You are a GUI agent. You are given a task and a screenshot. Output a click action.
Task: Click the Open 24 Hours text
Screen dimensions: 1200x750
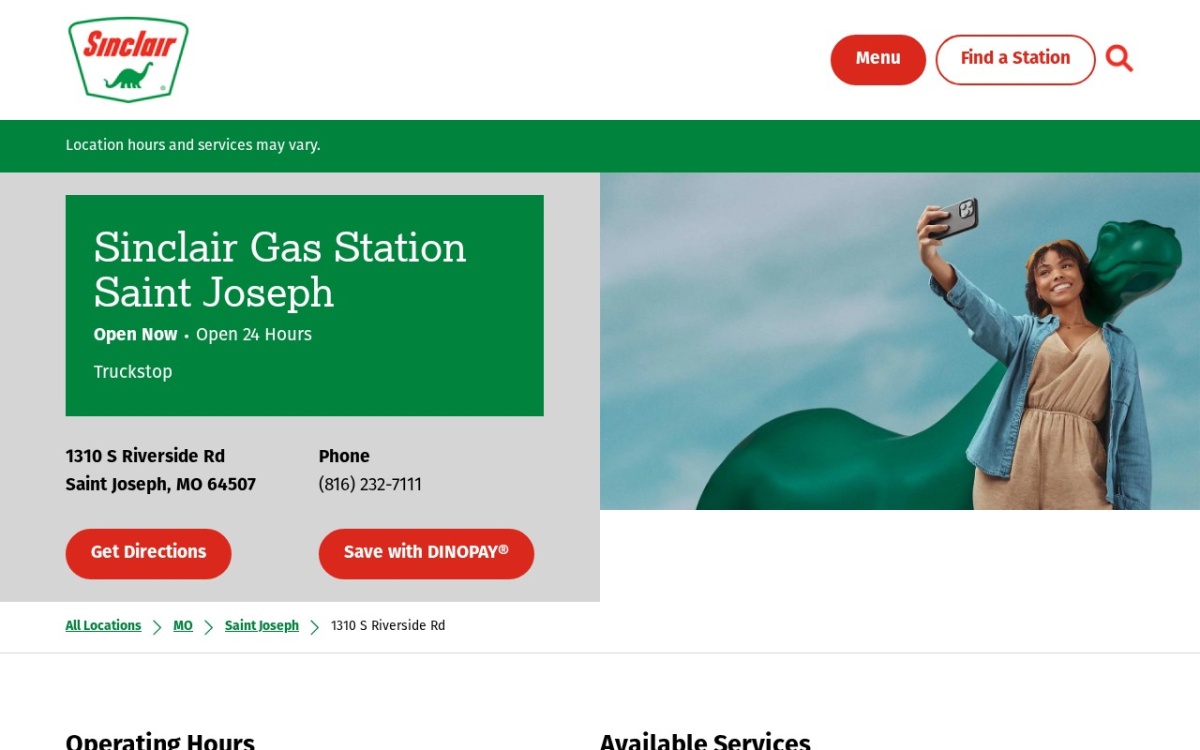point(254,335)
